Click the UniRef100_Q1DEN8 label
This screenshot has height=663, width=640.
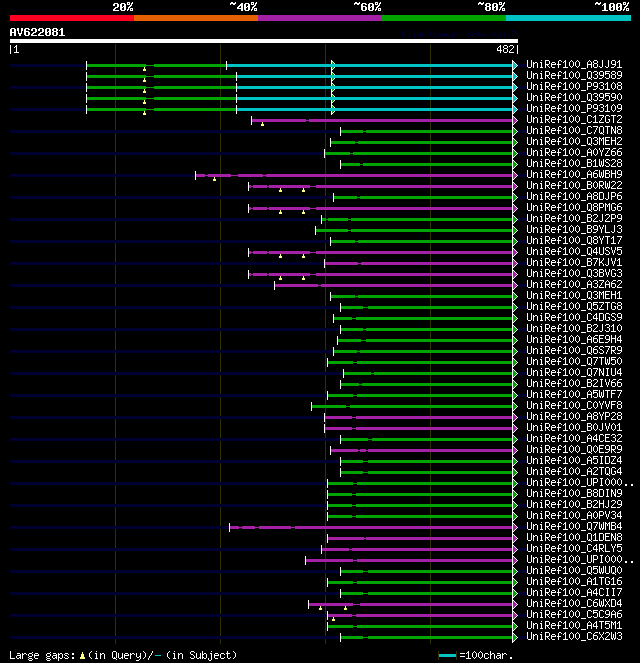(574, 537)
